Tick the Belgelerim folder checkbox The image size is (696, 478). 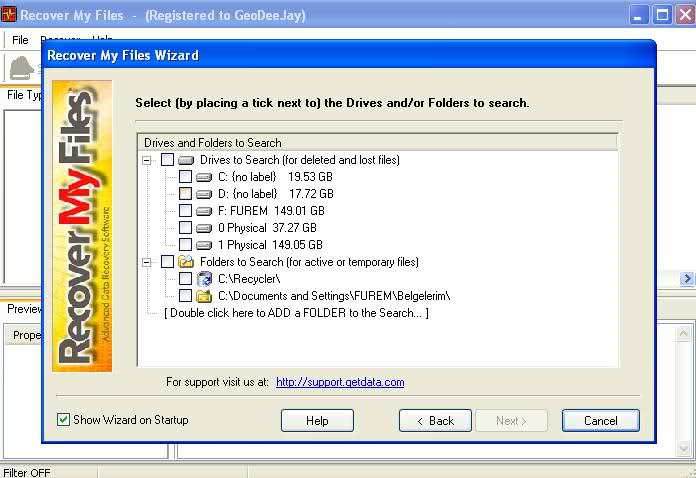click(x=185, y=296)
